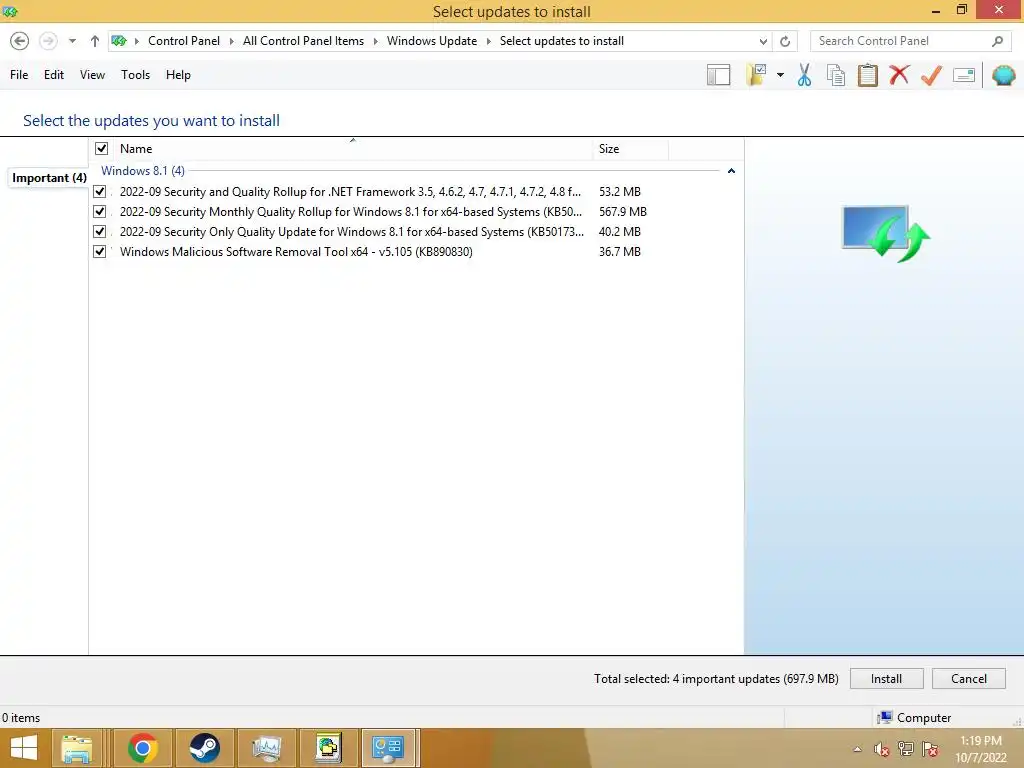The width and height of the screenshot is (1024, 768).
Task: Uncheck the Security Monthly Quality Rollup update
Action: point(99,212)
